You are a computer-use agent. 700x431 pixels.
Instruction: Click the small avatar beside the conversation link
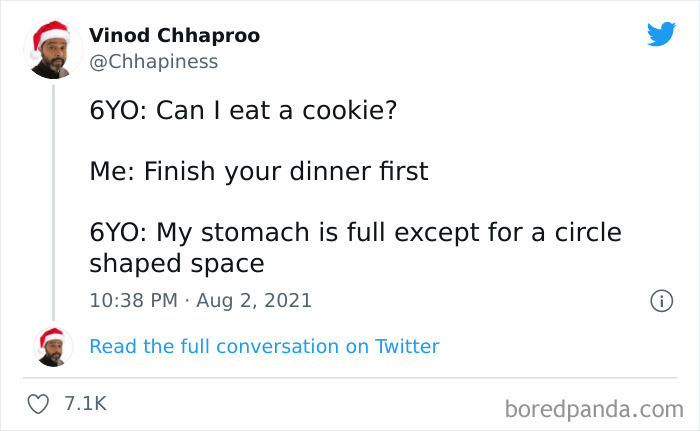pyautogui.click(x=53, y=346)
